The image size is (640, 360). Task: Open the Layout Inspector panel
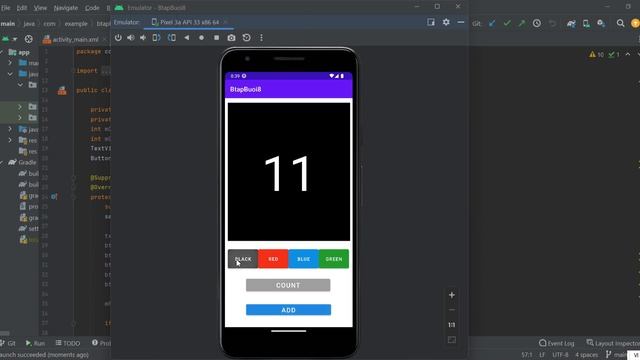coord(613,343)
